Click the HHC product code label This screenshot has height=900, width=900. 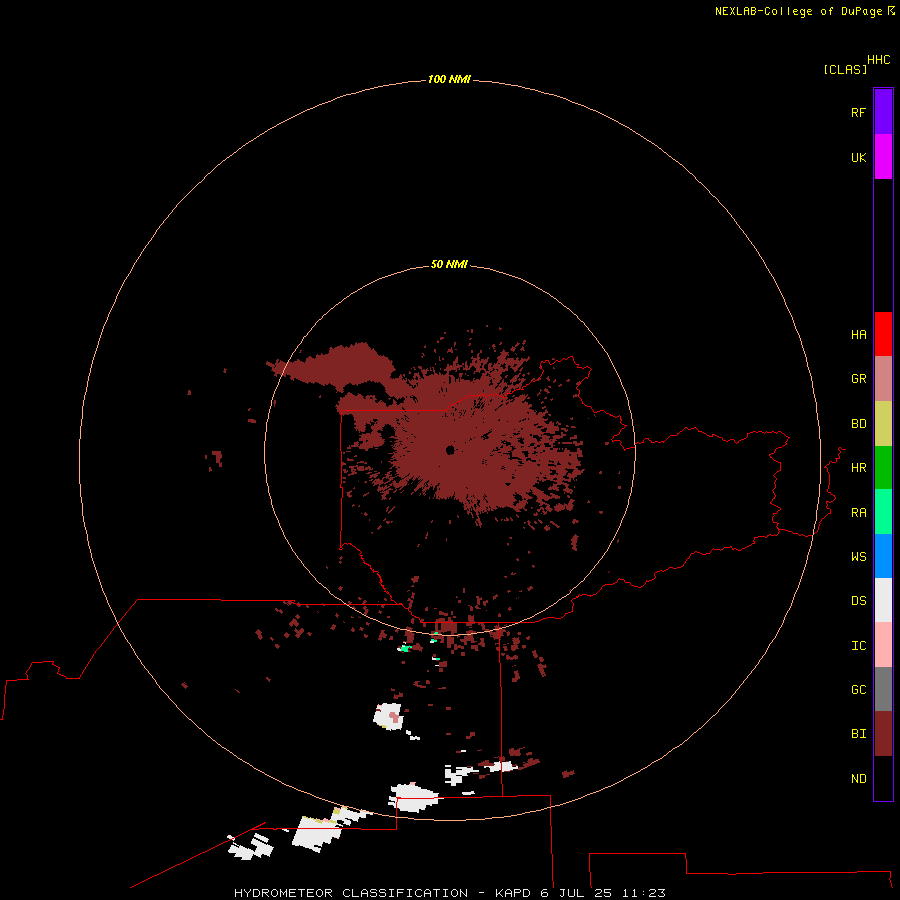point(879,60)
